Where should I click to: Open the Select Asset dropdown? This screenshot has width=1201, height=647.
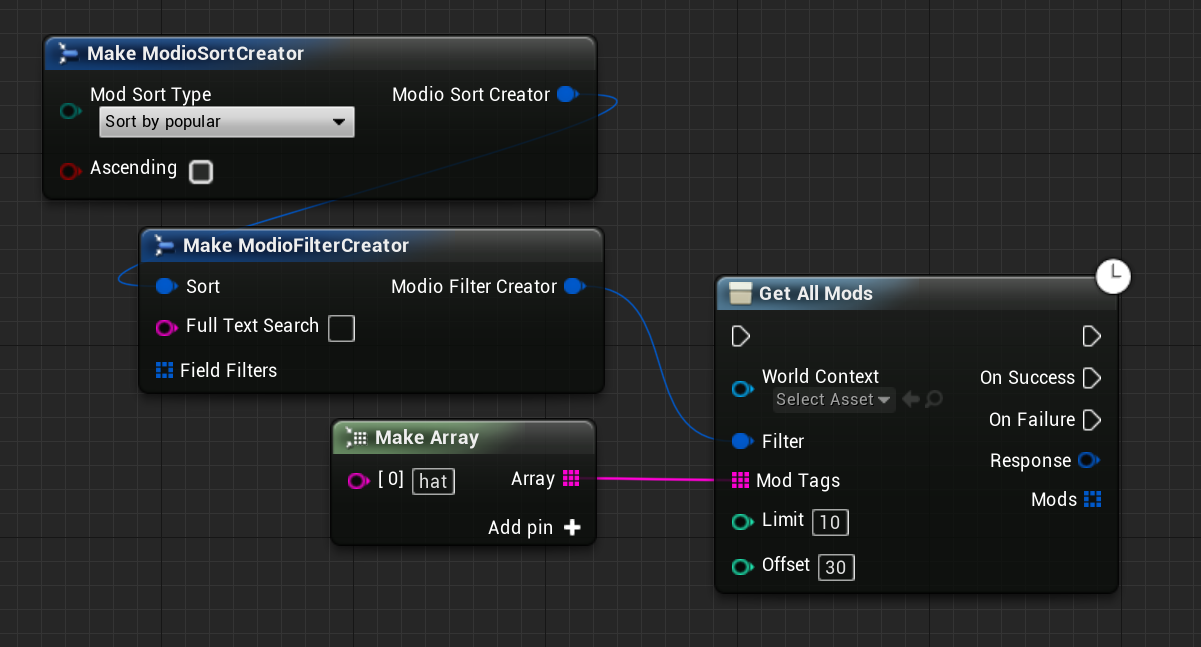pyautogui.click(x=833, y=399)
